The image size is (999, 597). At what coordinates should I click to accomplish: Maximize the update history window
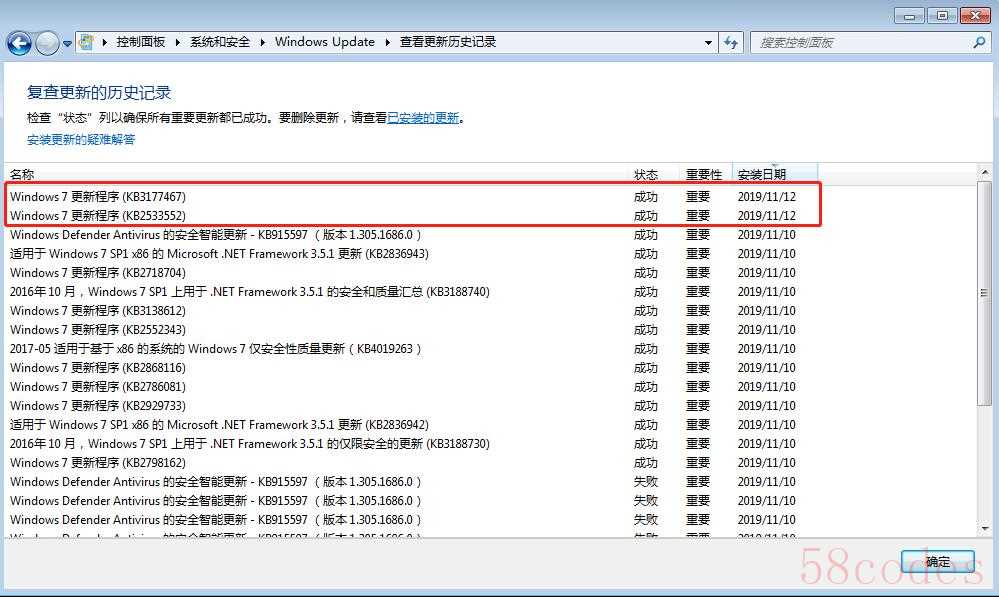942,15
